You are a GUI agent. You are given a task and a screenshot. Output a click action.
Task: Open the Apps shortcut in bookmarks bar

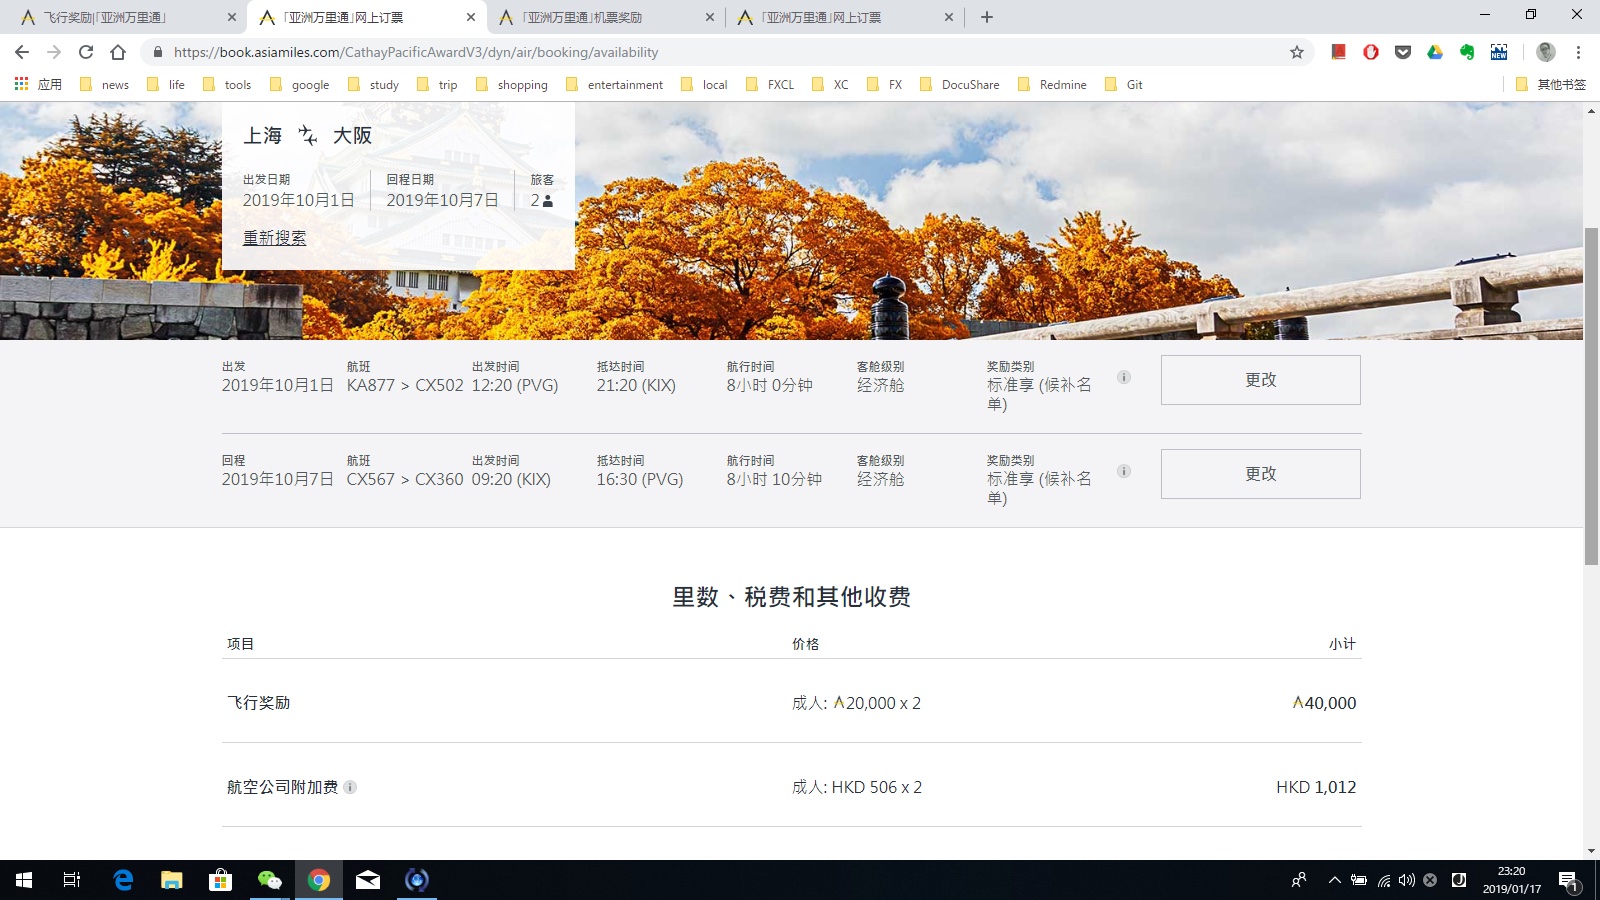(38, 84)
